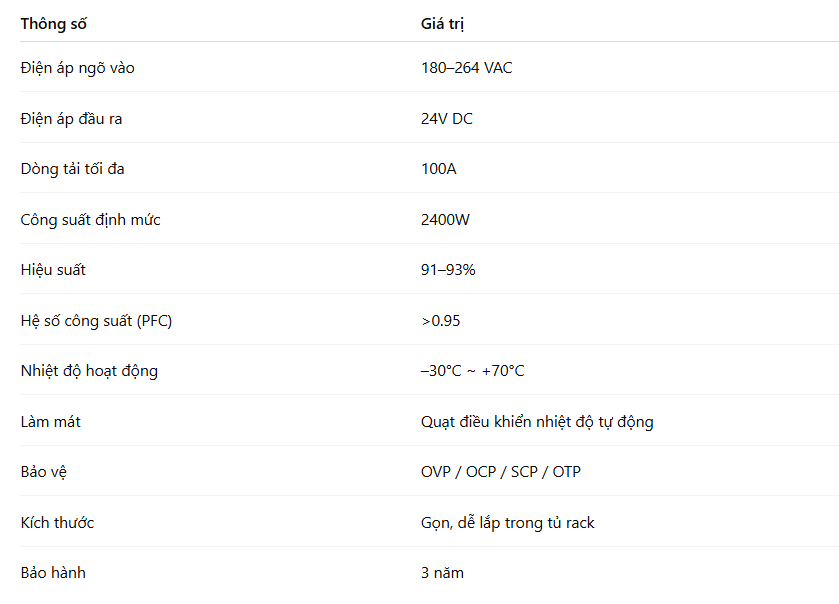This screenshot has width=839, height=604.
Task: Click "Quạt điều khiển nhiệt độ tự động" text
Action: coord(537,422)
